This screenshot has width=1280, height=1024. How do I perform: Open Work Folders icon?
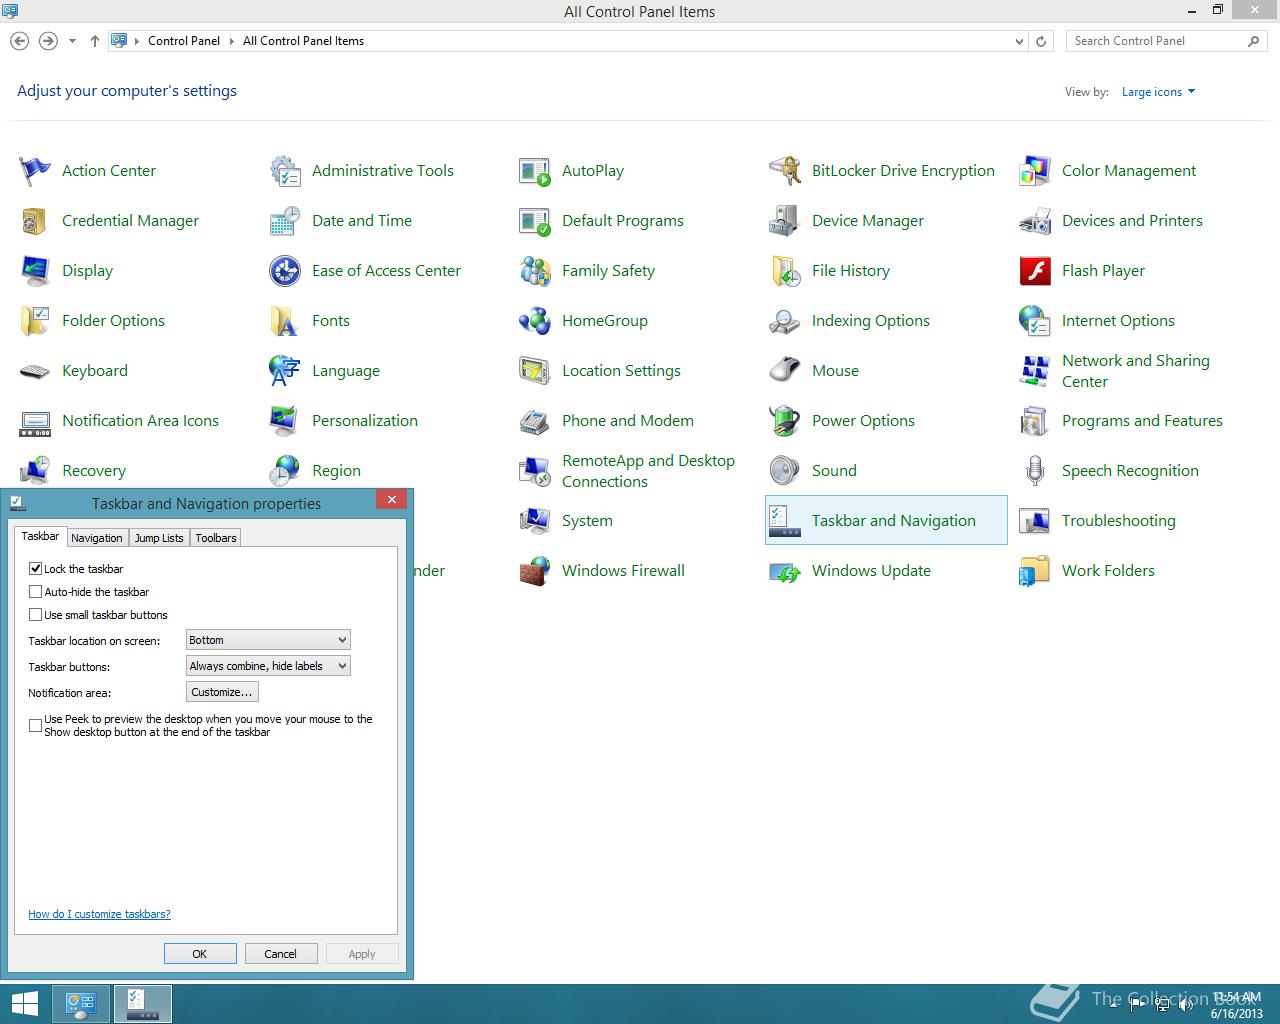1035,571
